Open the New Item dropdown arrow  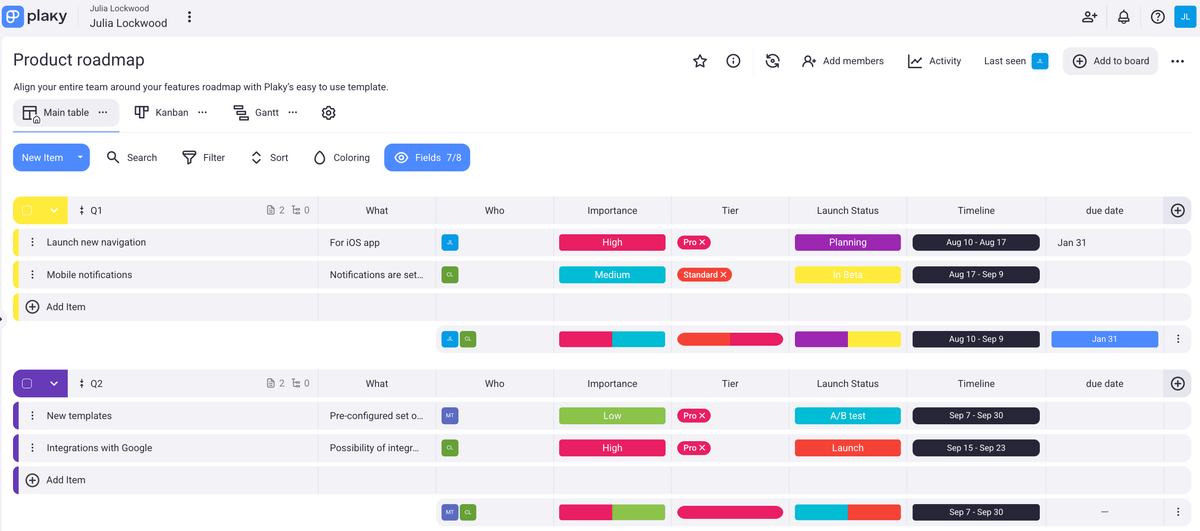[80, 158]
